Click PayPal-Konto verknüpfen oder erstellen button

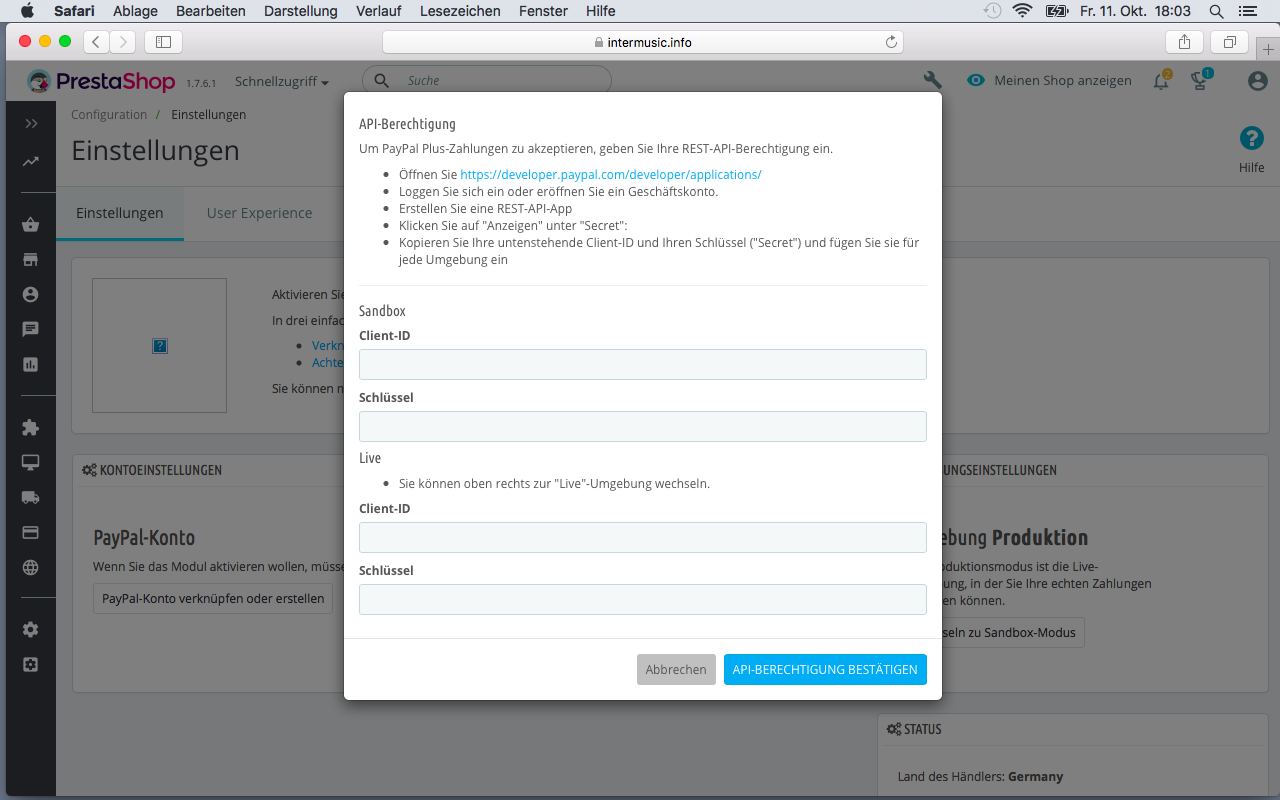213,599
